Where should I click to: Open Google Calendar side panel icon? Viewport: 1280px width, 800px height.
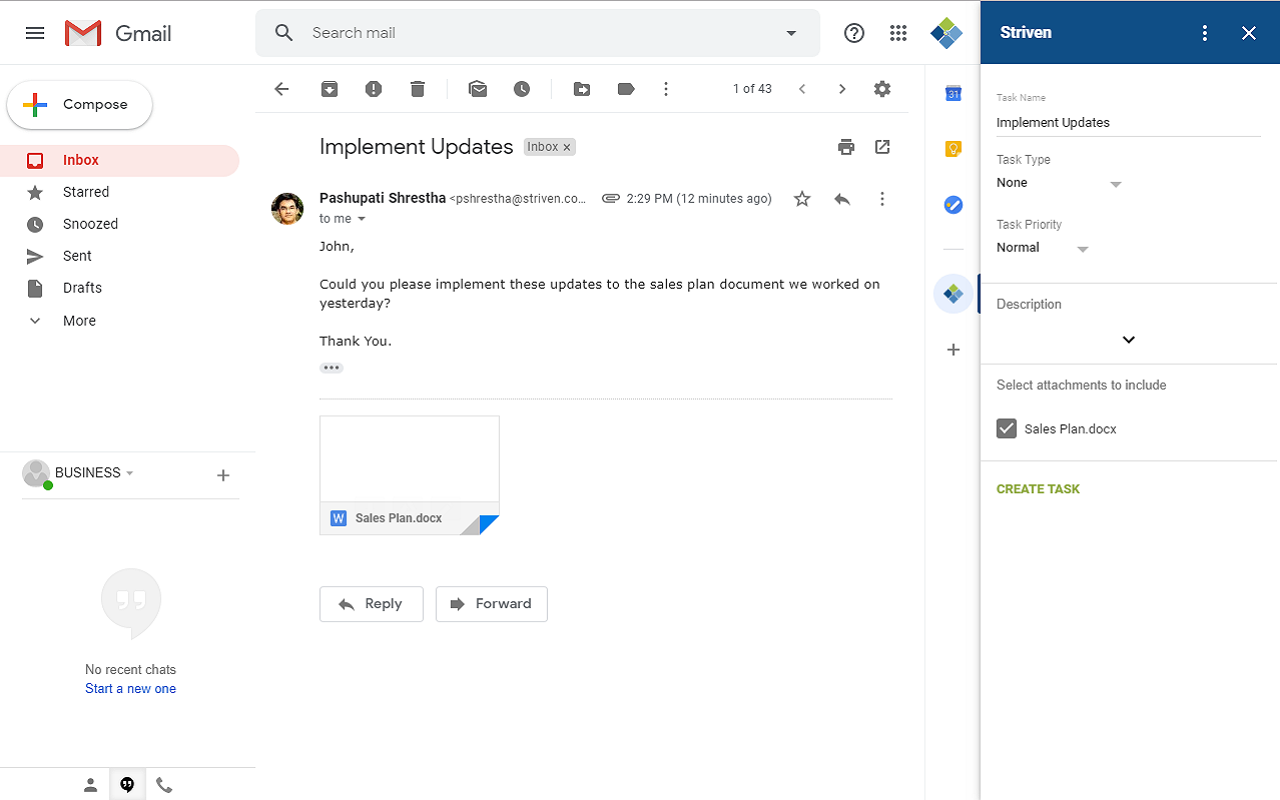tap(953, 93)
